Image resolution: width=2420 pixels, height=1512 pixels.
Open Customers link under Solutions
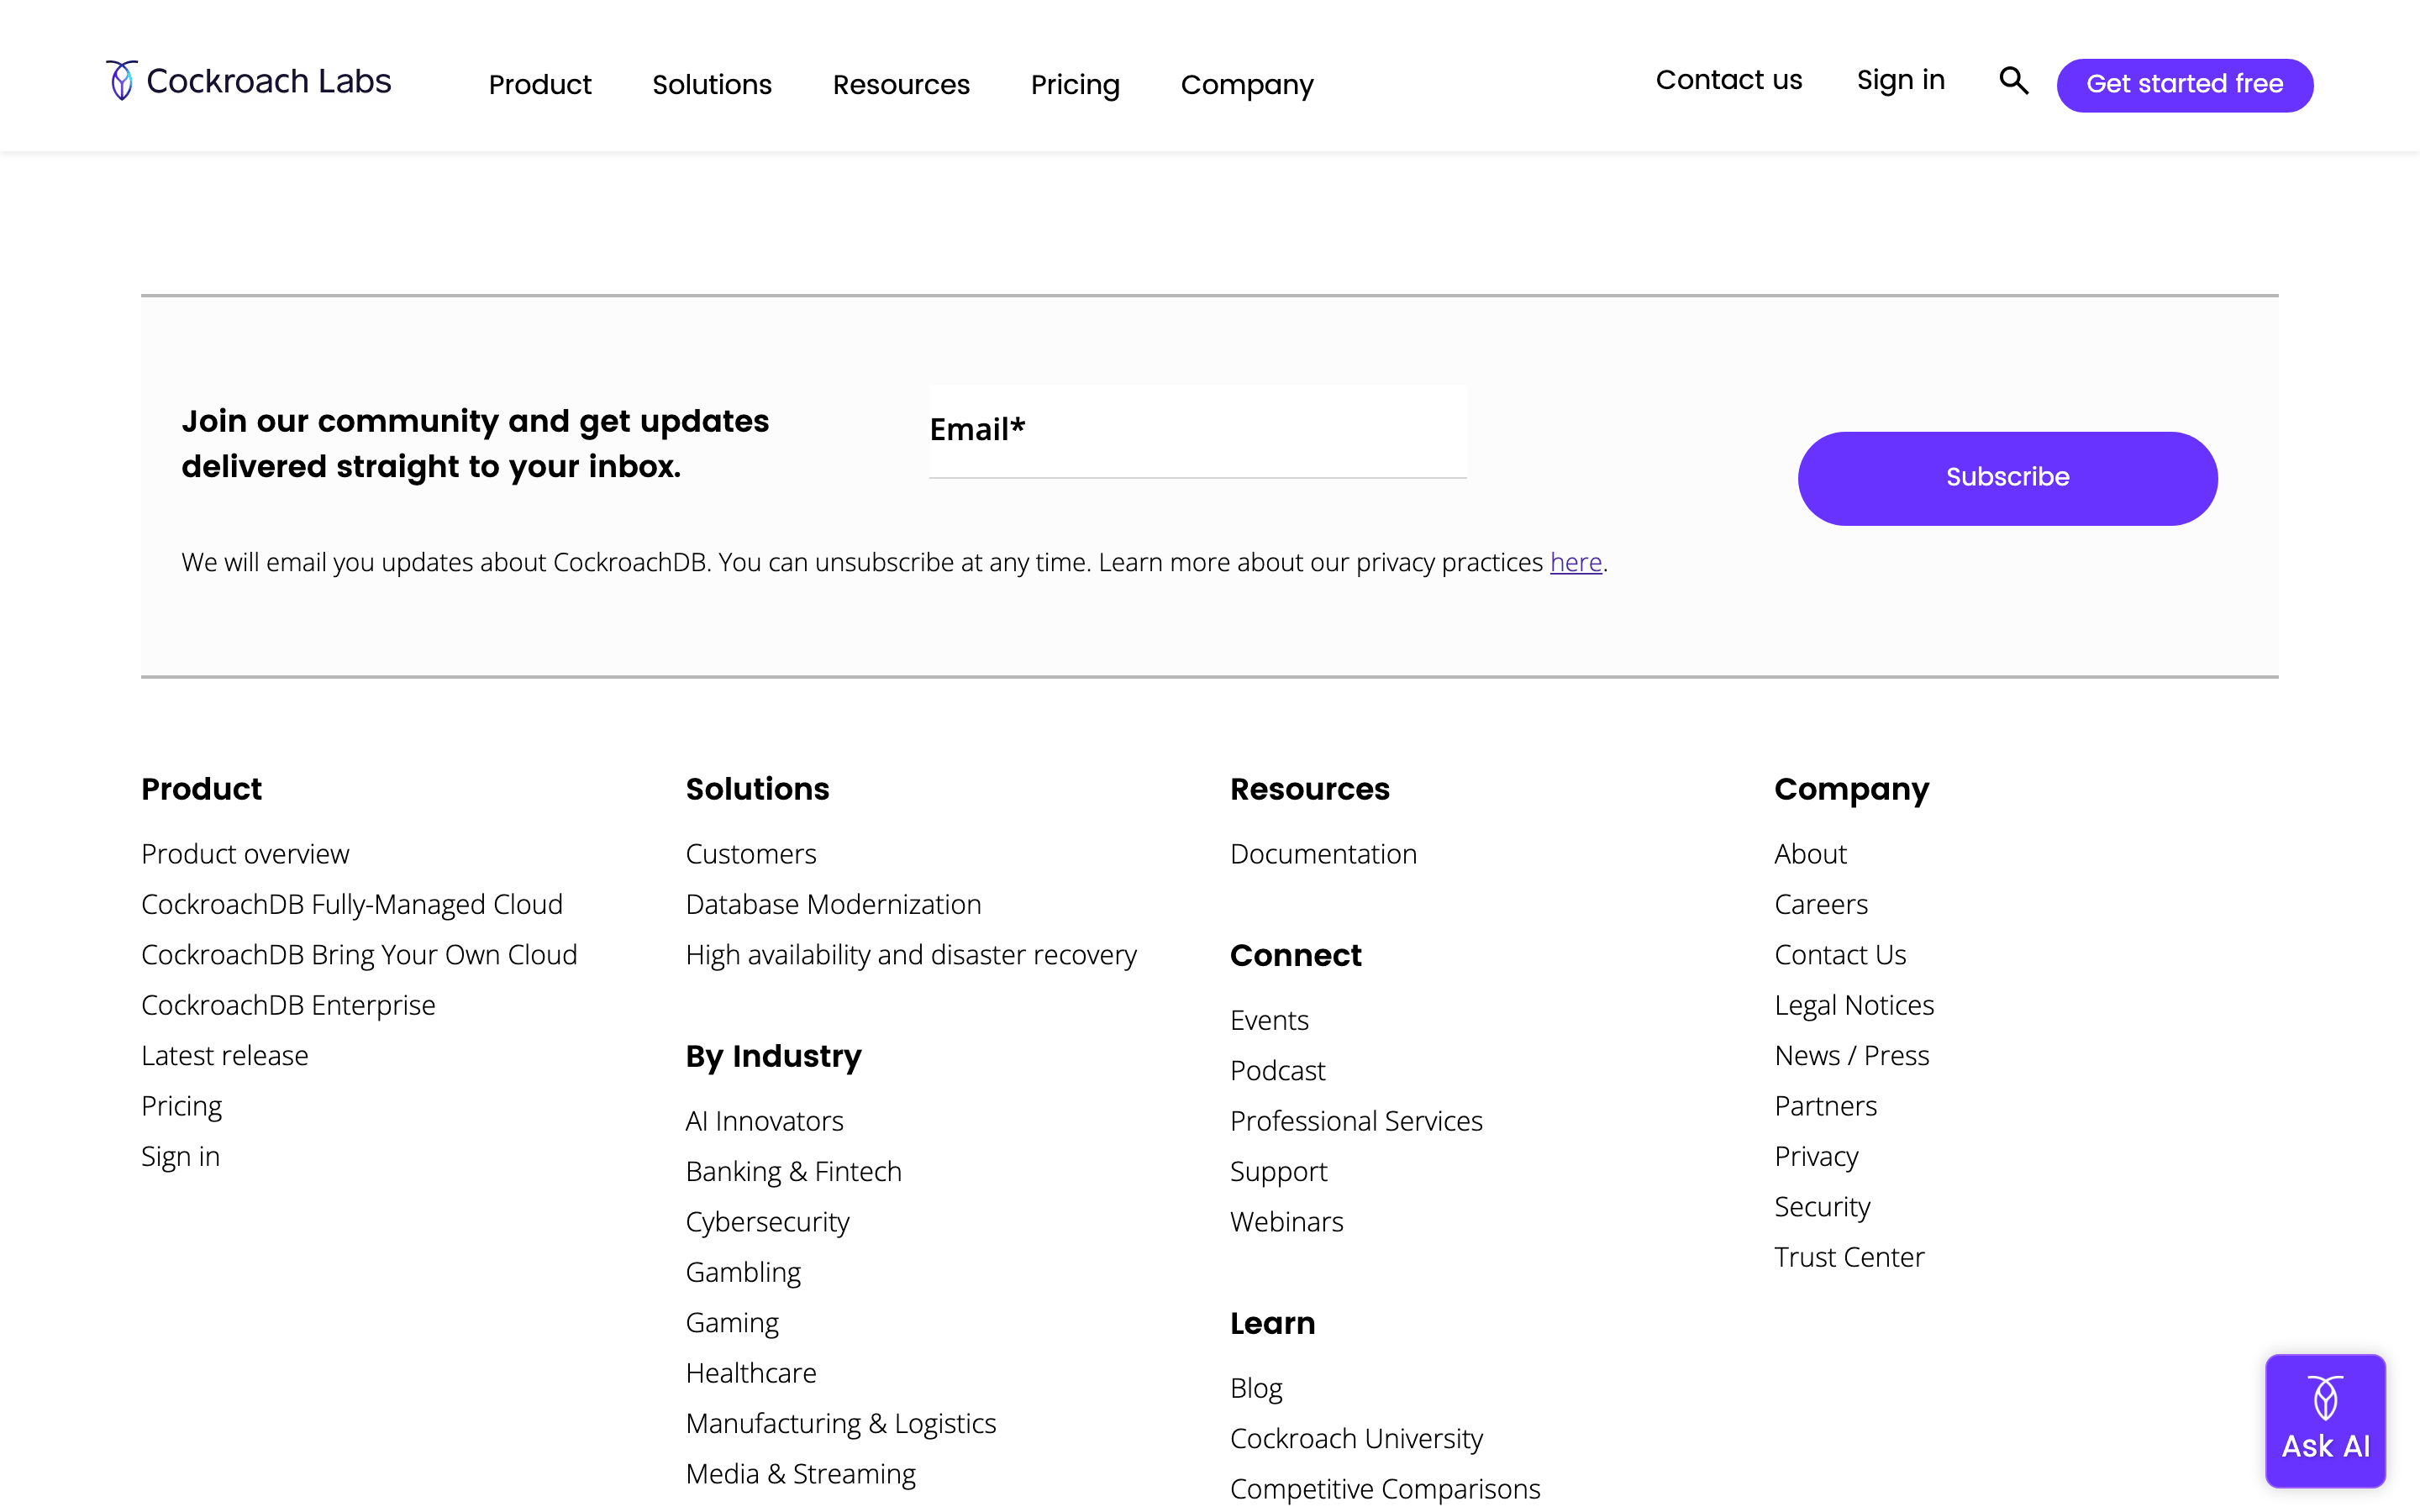click(x=751, y=854)
